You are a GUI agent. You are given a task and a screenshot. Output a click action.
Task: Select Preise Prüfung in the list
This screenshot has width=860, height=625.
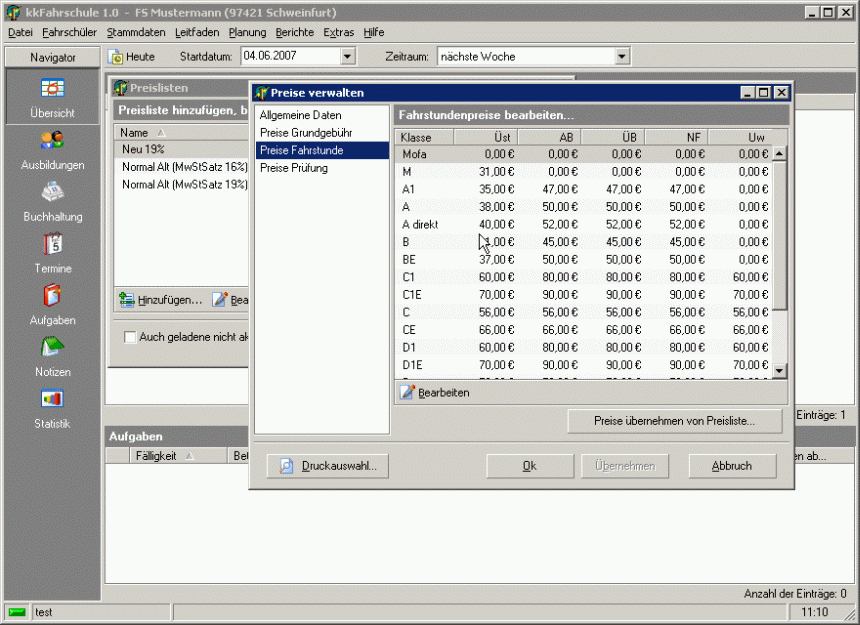293,168
